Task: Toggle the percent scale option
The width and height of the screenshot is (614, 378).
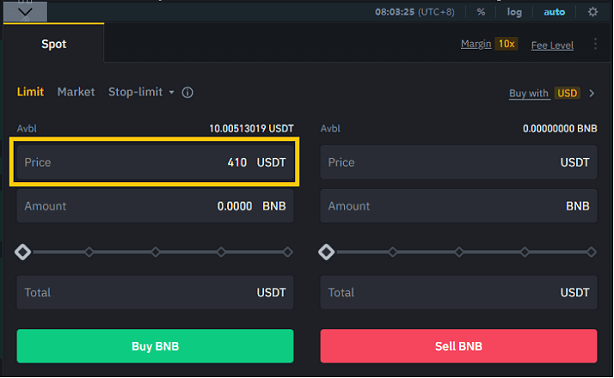Action: [x=481, y=12]
